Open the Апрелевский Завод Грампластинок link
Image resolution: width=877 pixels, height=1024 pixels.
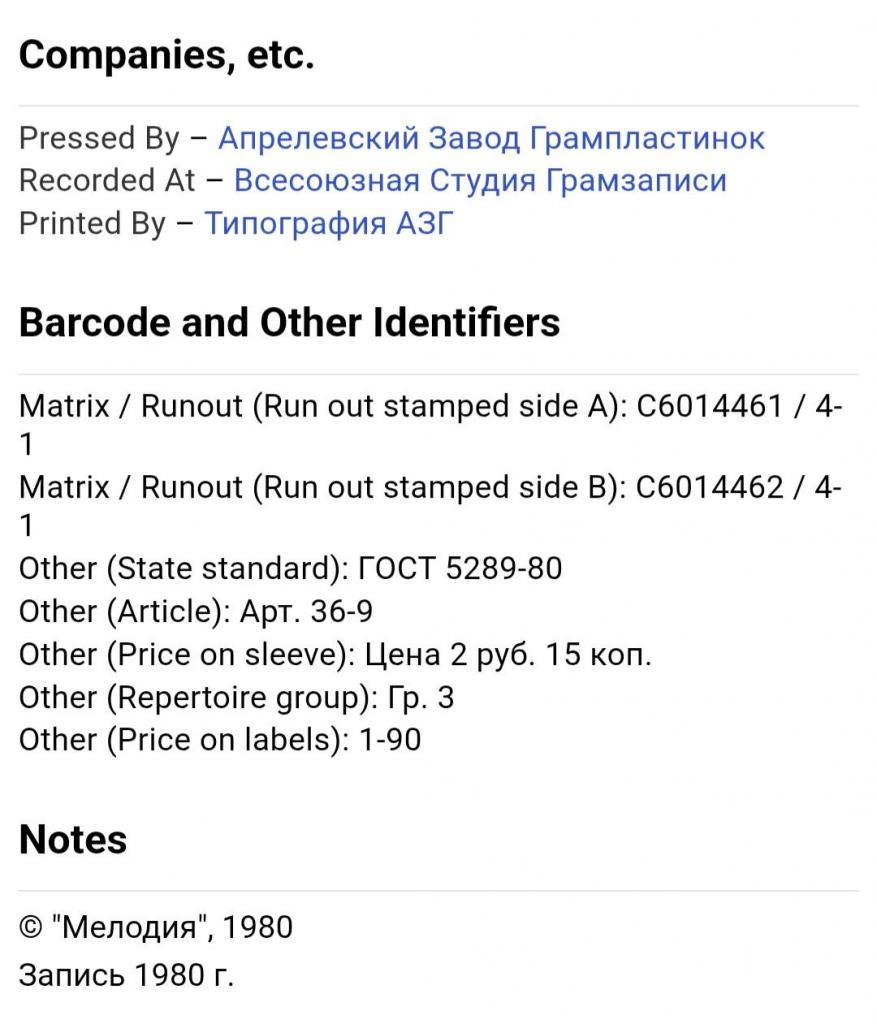click(x=491, y=138)
